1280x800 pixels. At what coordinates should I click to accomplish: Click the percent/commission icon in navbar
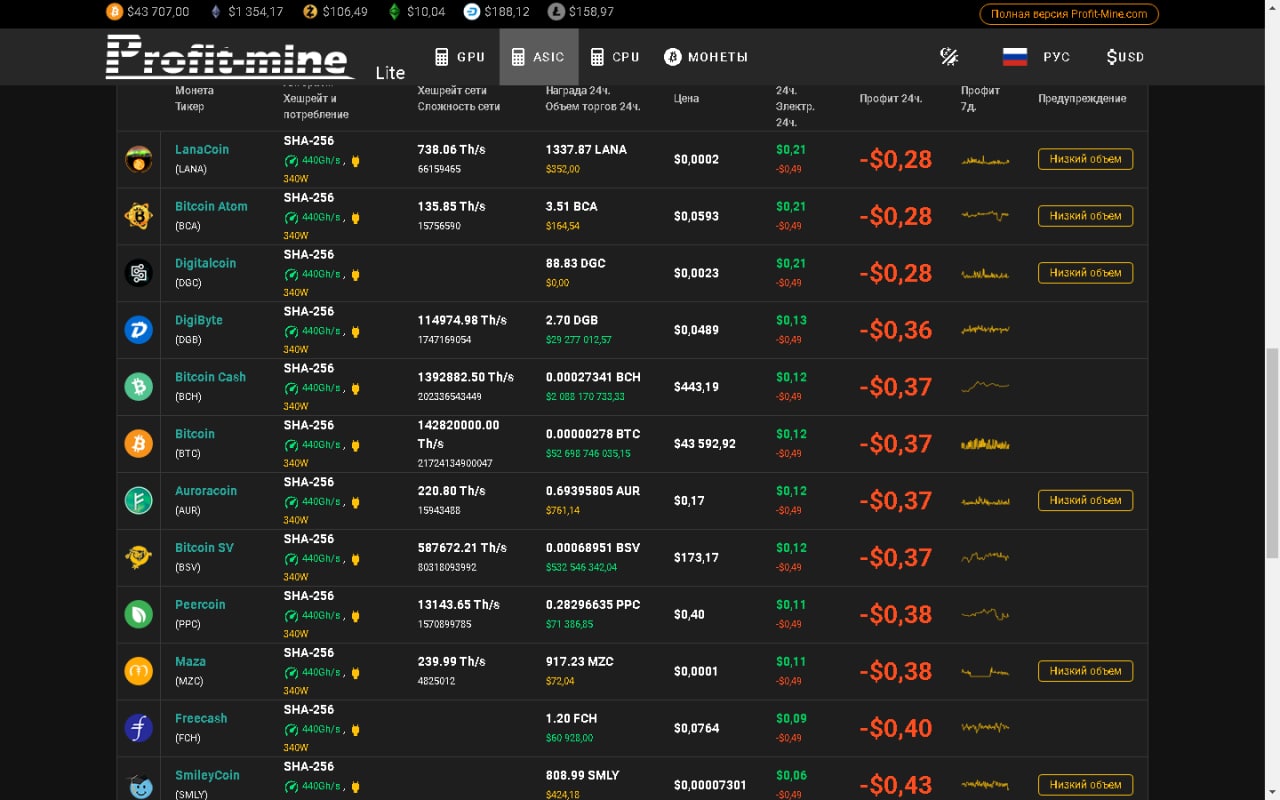[x=949, y=57]
